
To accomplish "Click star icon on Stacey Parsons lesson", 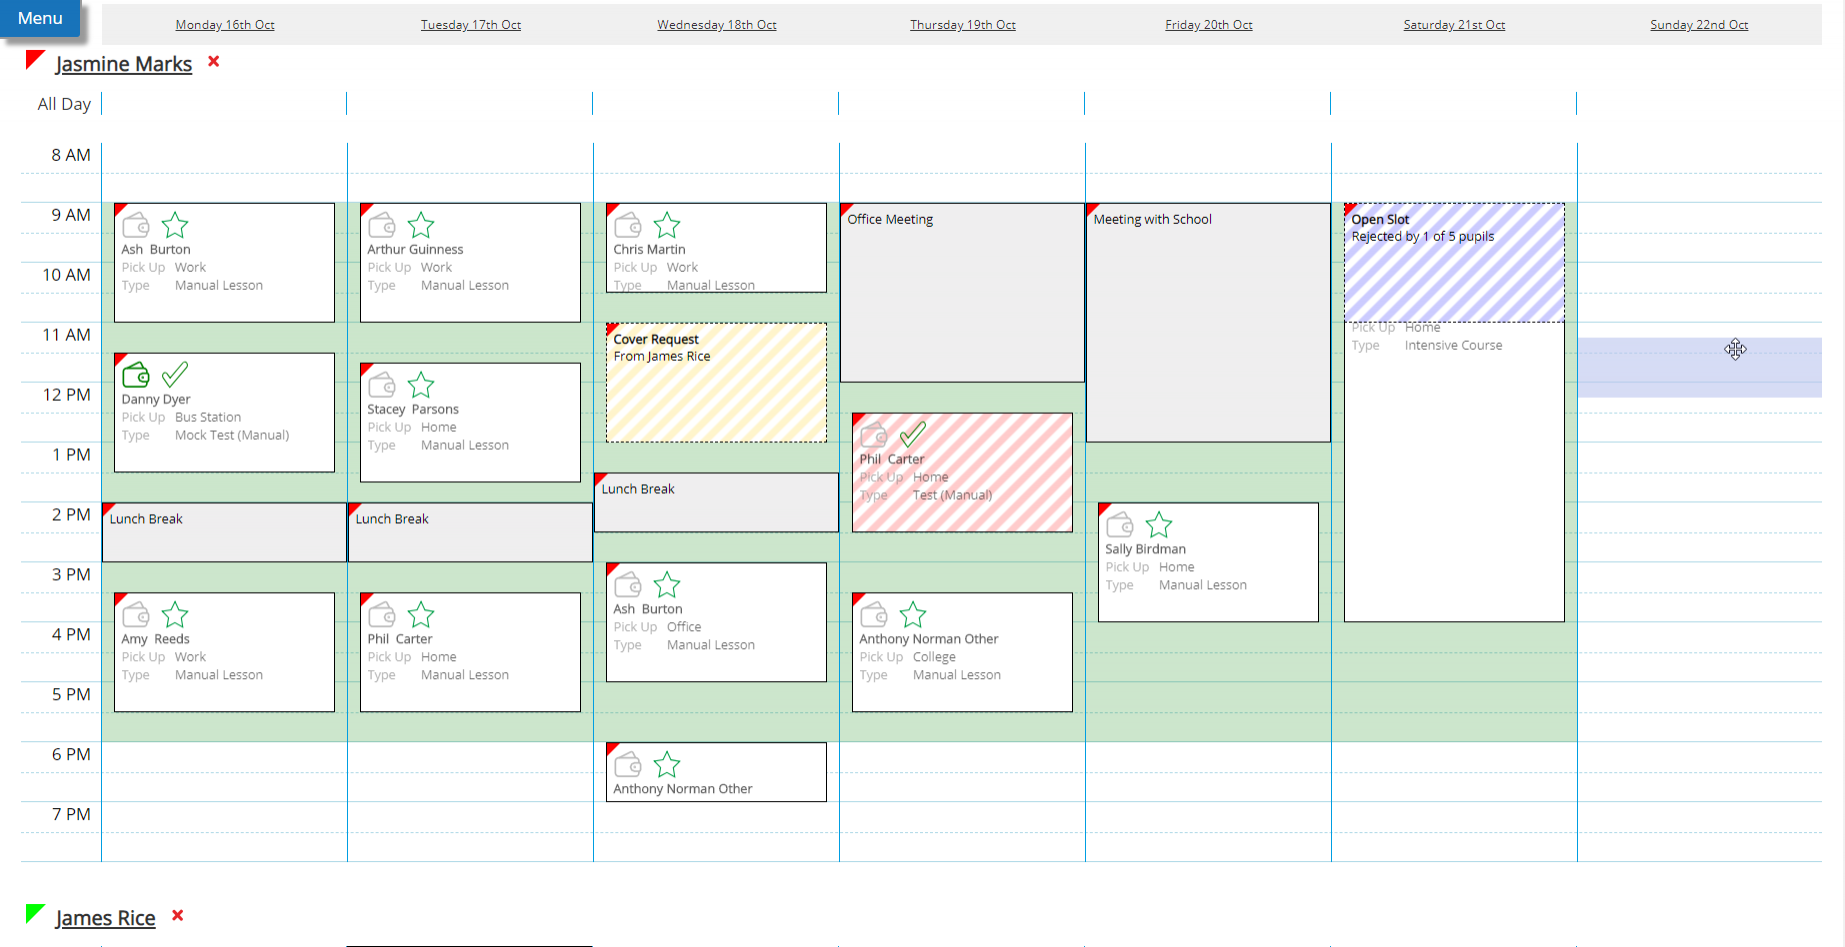I will [x=421, y=385].
